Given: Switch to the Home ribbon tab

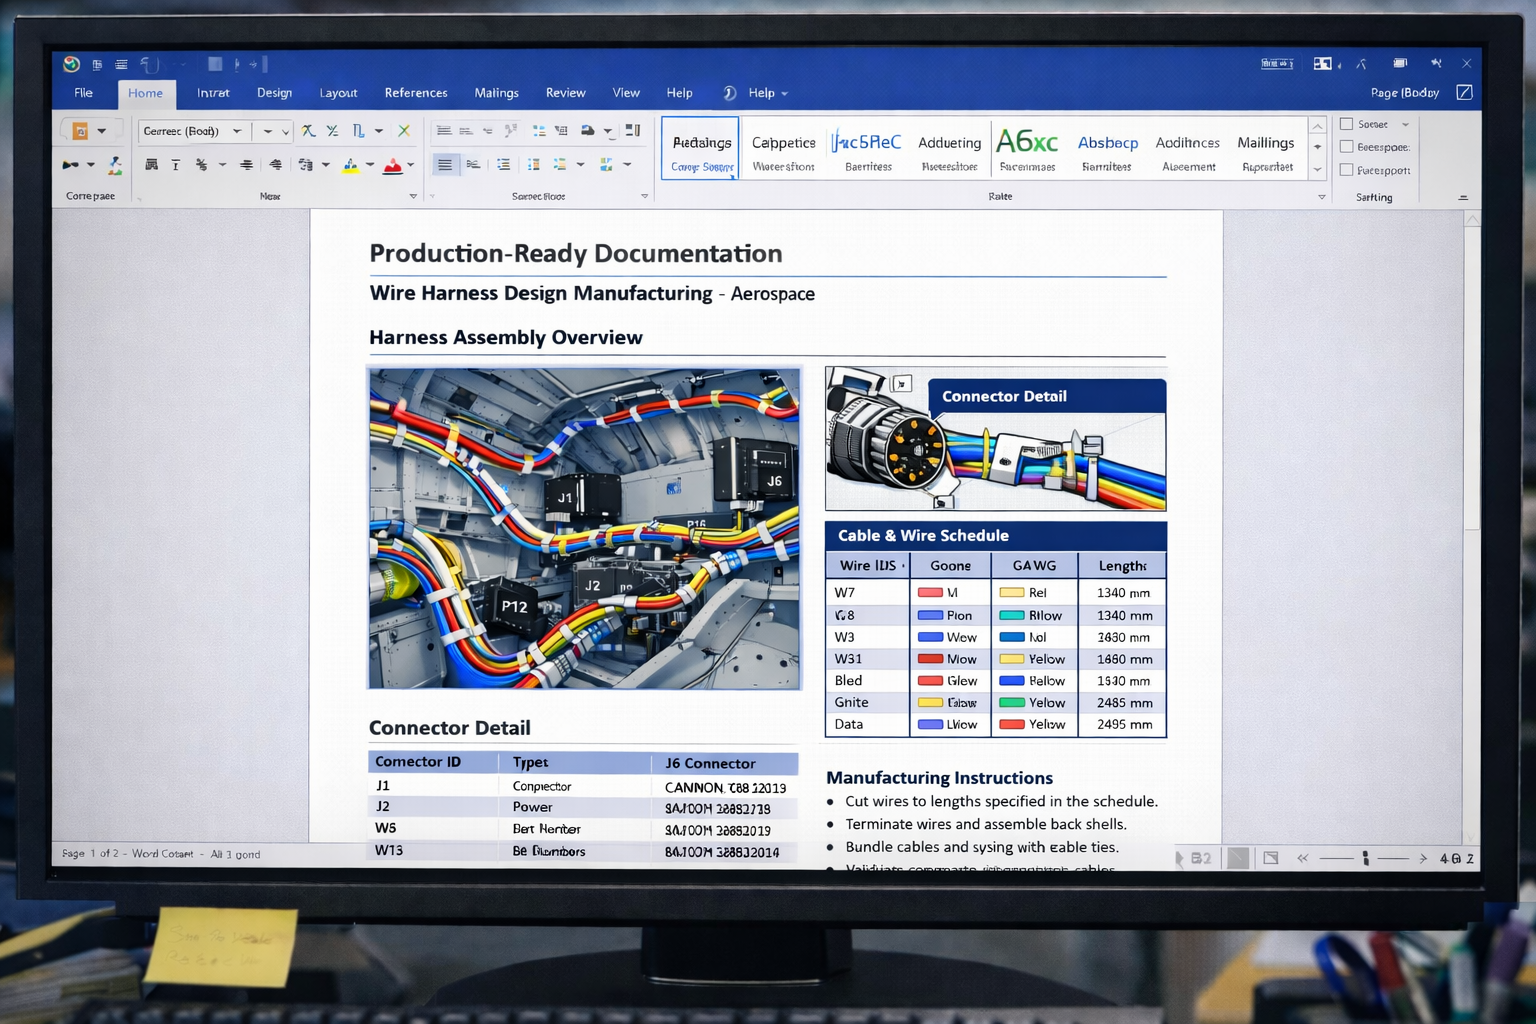Looking at the screenshot, I should click(x=146, y=94).
